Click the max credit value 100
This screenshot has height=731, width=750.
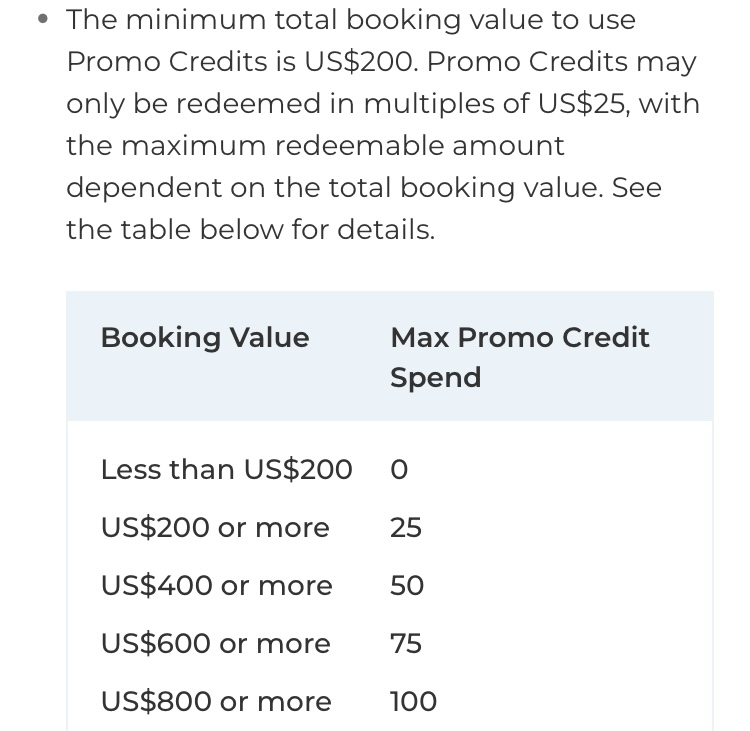tap(413, 701)
